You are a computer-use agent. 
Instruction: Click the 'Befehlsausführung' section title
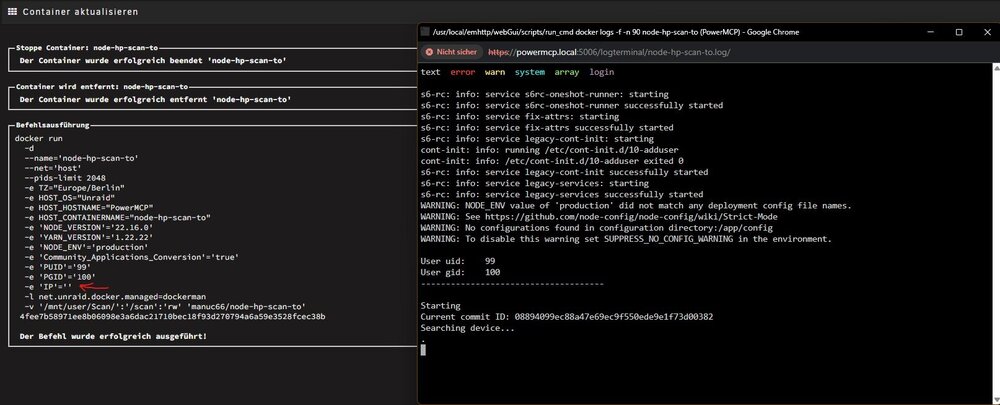pyautogui.click(x=52, y=126)
